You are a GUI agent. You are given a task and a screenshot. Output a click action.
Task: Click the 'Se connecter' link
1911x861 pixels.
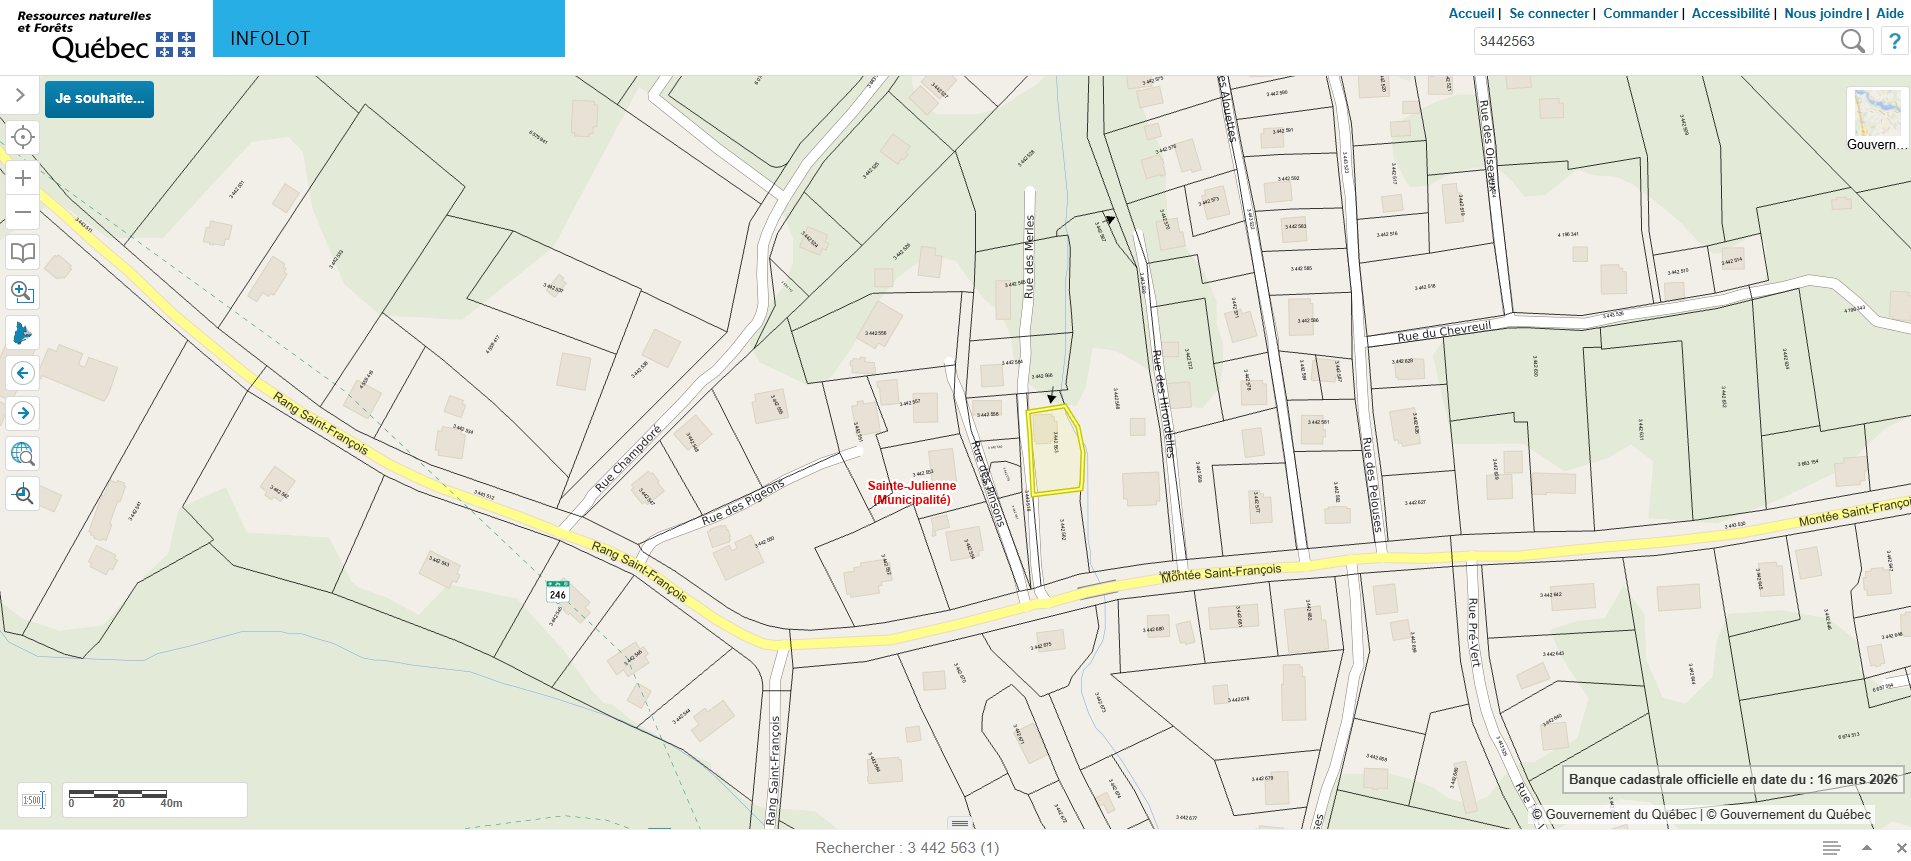click(x=1549, y=13)
